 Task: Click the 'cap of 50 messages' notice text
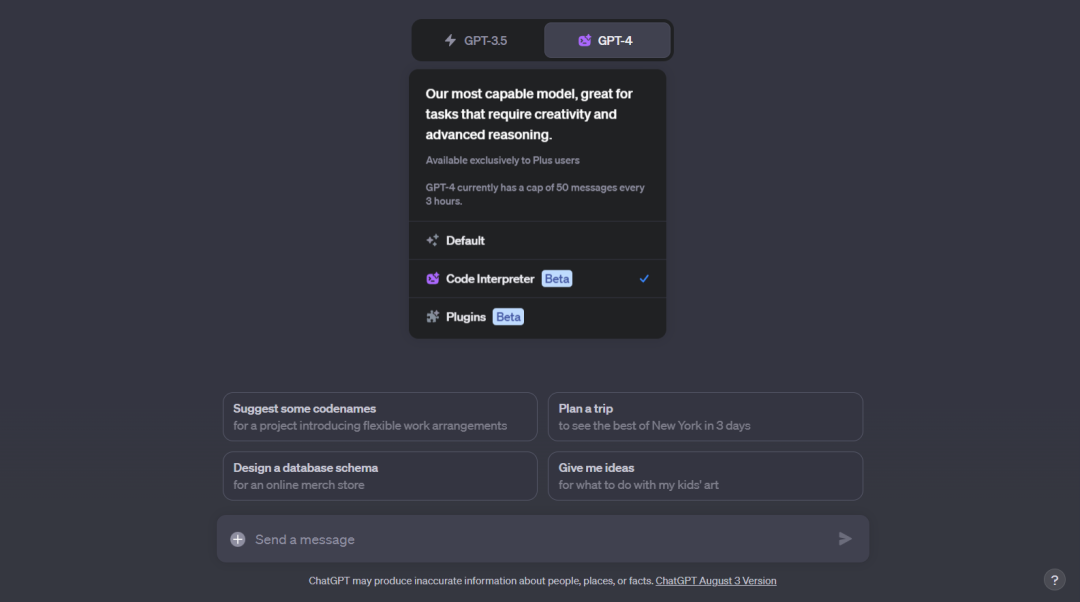(x=535, y=194)
